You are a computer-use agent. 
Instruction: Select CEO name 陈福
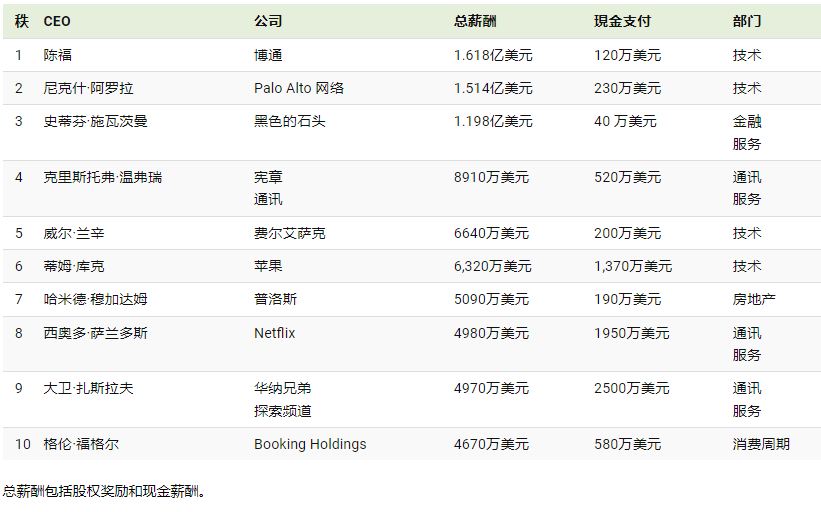click(x=58, y=55)
